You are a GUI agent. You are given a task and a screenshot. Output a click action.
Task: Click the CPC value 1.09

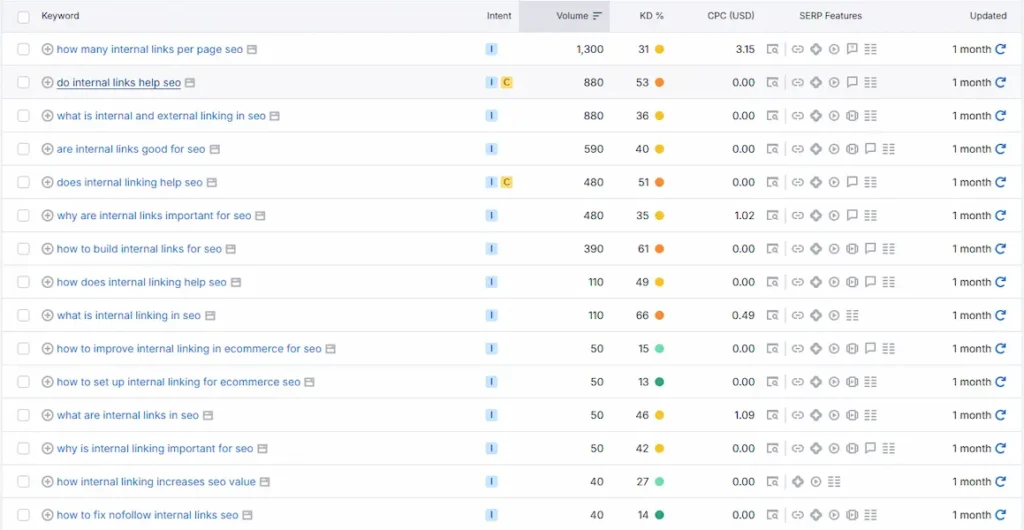coord(744,415)
